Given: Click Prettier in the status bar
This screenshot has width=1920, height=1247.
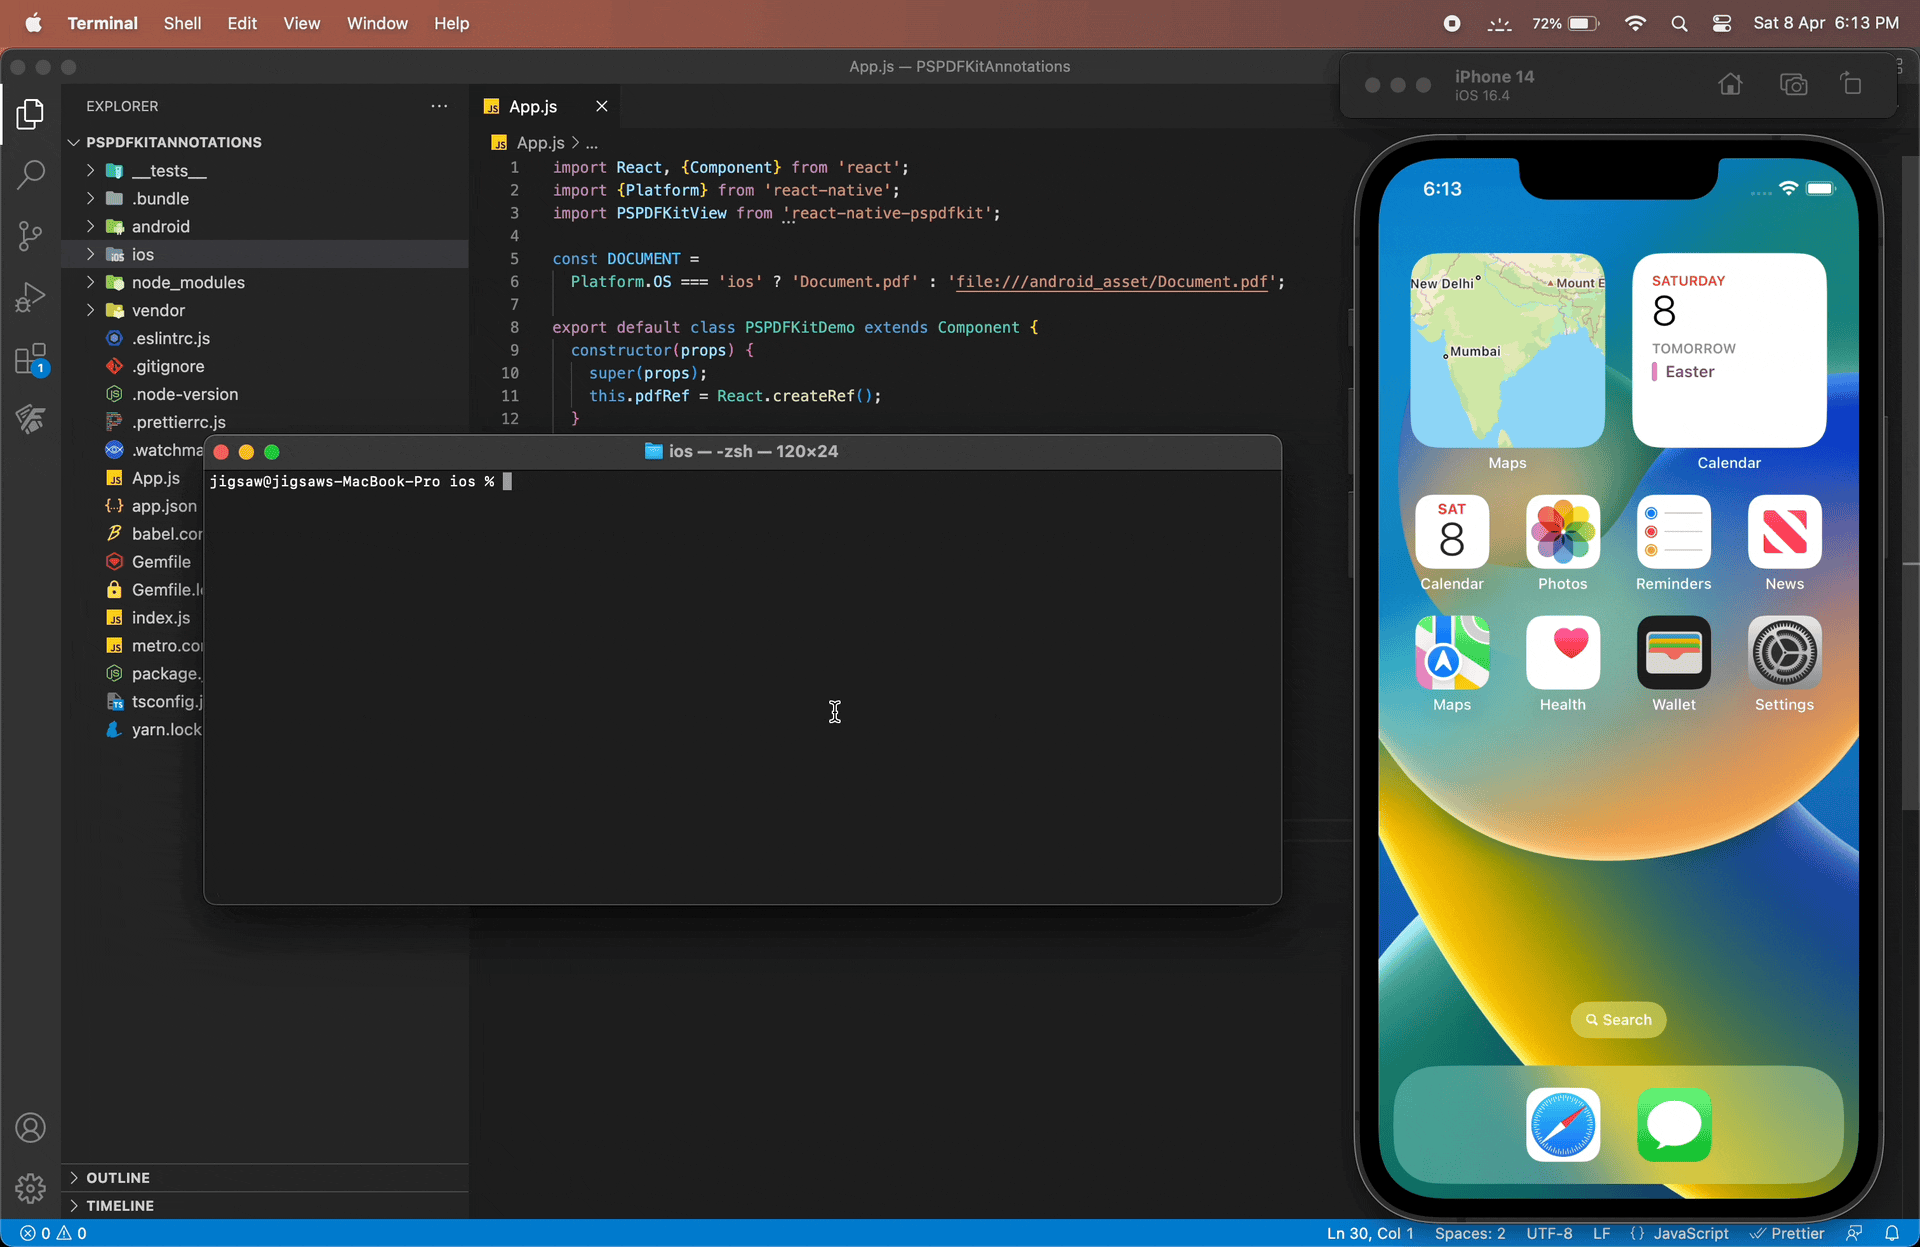Looking at the screenshot, I should pos(1797,1233).
